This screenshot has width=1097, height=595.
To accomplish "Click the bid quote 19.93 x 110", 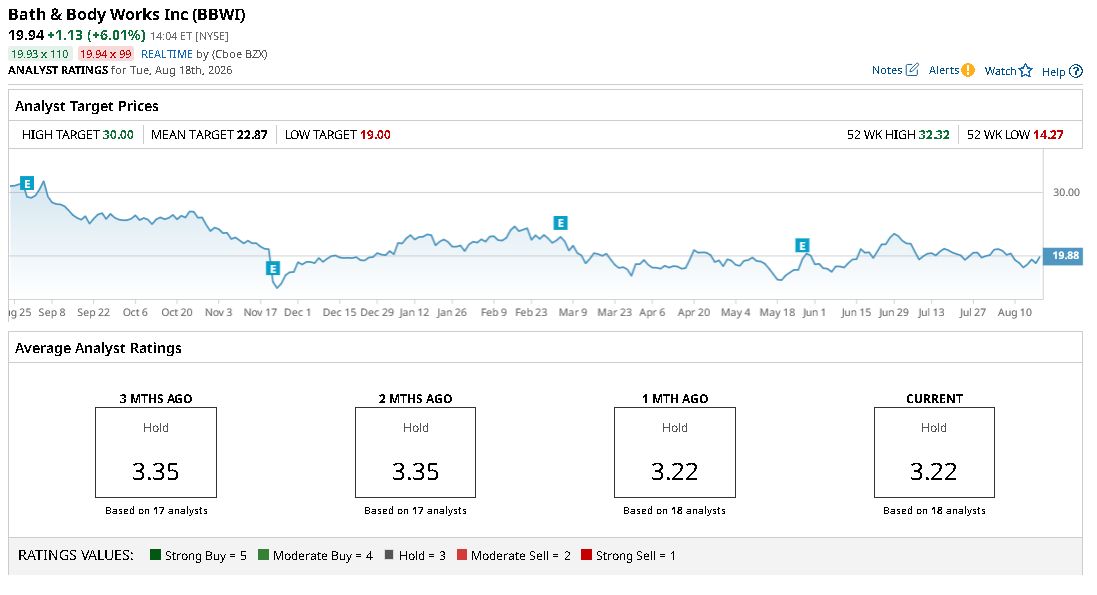I will 40,54.
